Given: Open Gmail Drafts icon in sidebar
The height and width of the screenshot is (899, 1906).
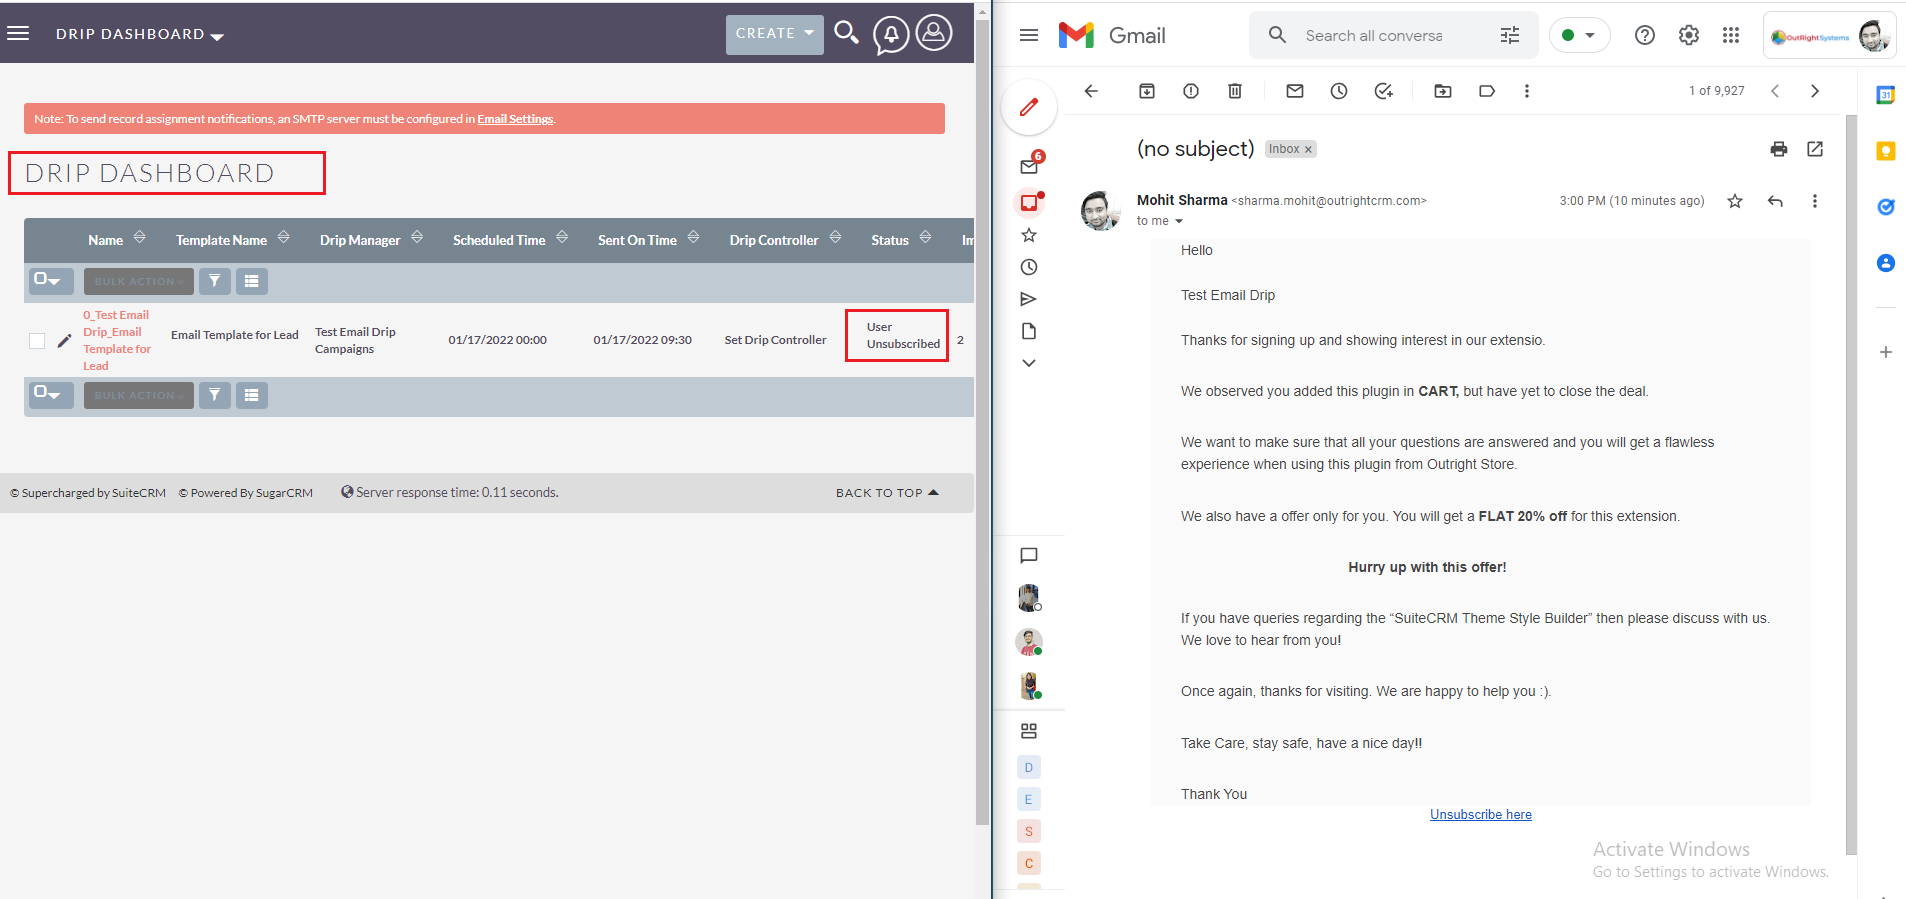Looking at the screenshot, I should (1029, 331).
